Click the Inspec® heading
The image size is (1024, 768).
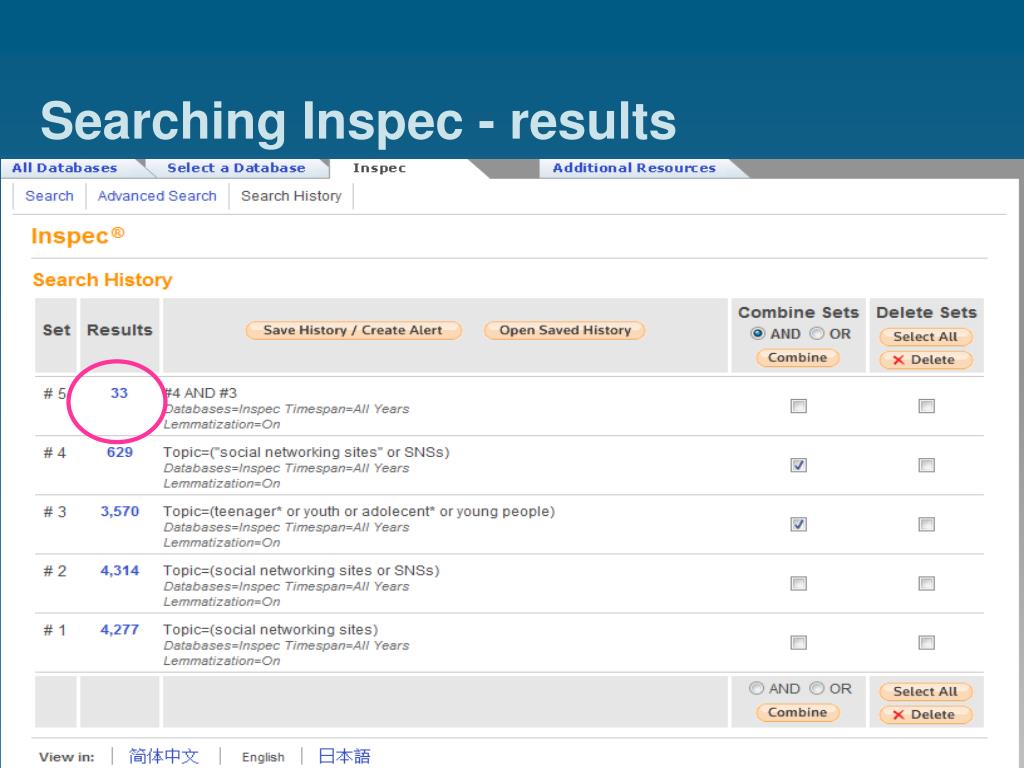(78, 235)
